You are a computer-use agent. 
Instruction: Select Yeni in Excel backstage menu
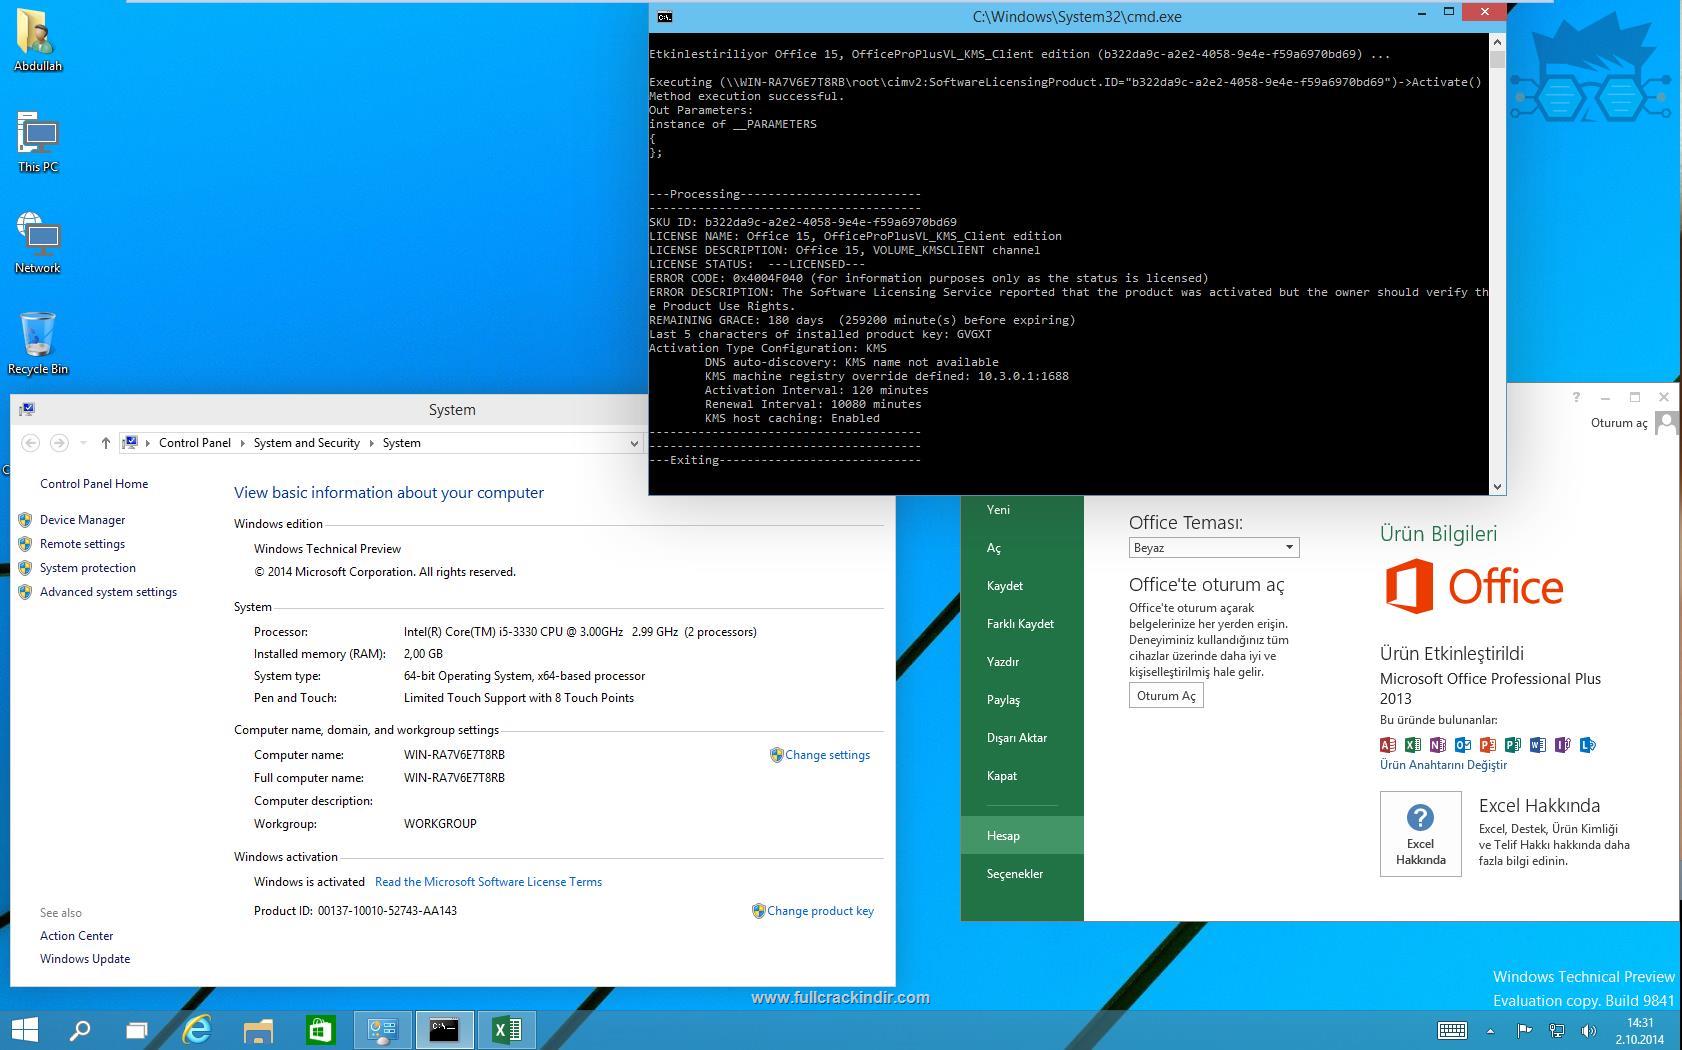[1022, 510]
